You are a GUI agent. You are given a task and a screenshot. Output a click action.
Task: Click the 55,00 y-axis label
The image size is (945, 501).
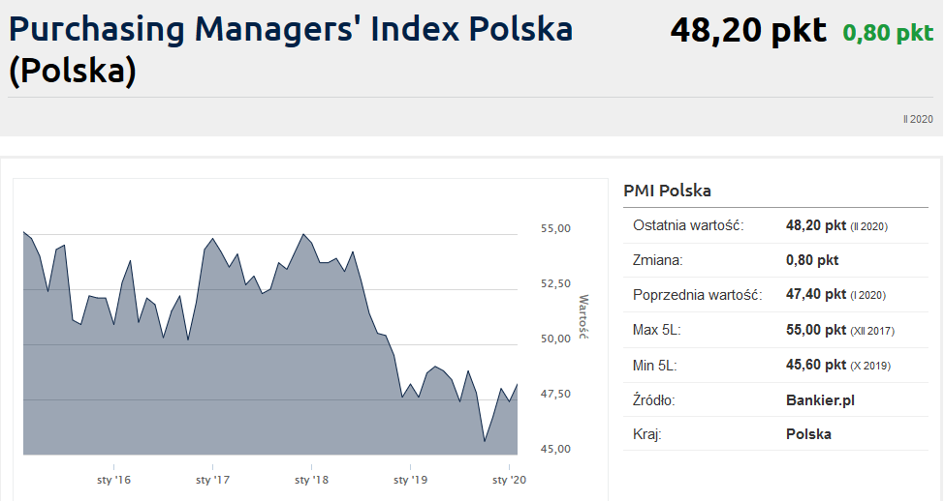(554, 228)
